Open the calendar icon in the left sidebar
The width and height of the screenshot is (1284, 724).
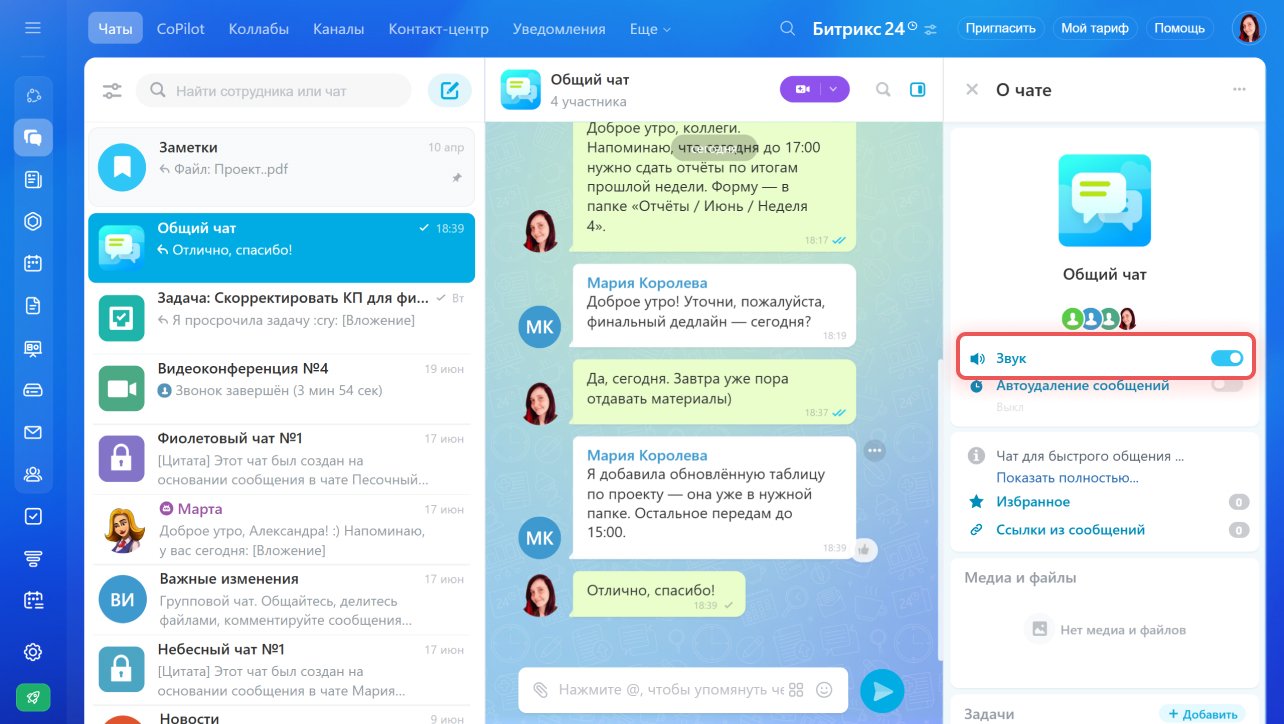(33, 264)
